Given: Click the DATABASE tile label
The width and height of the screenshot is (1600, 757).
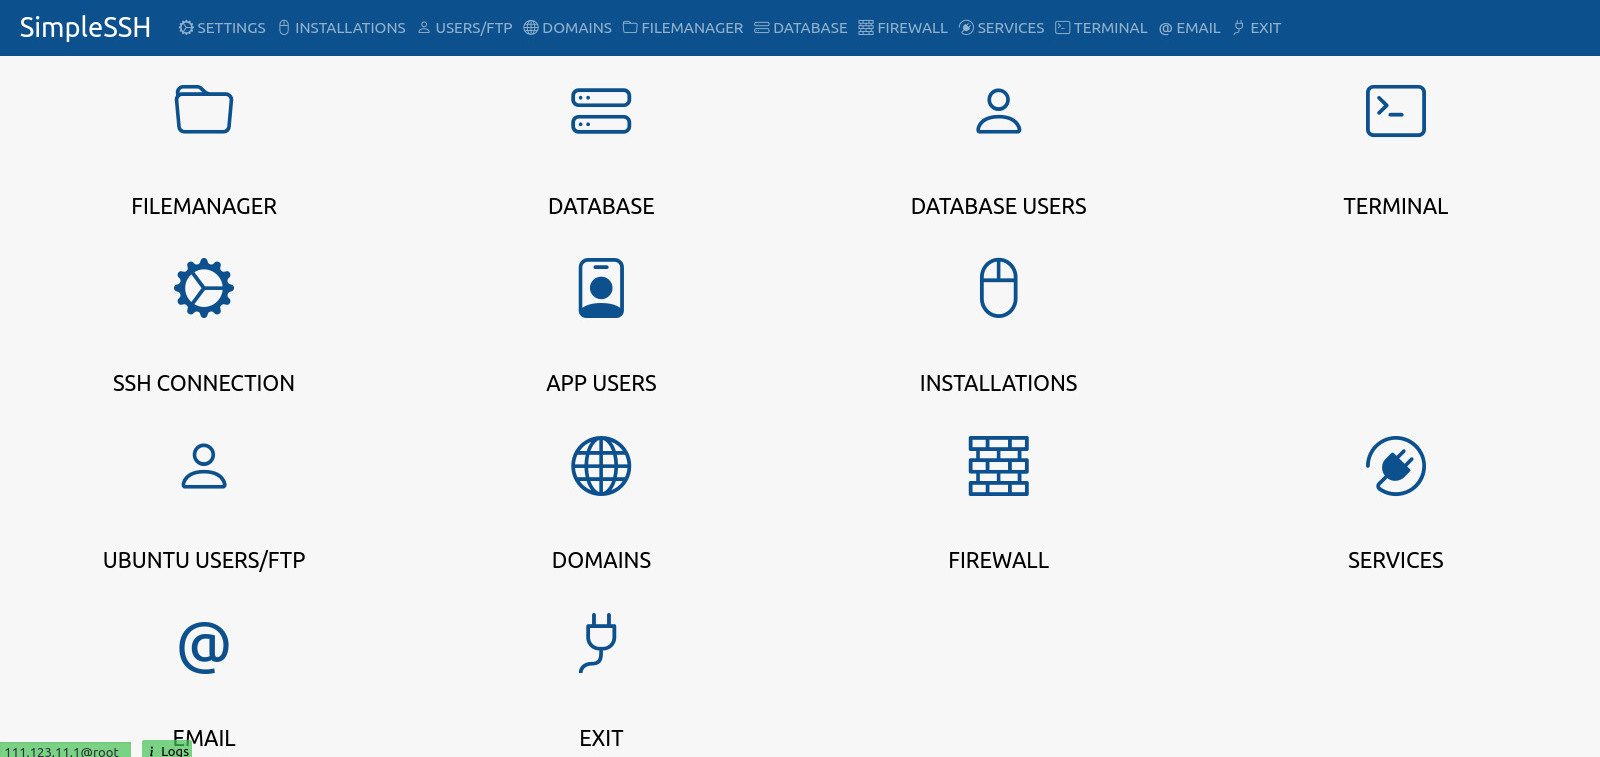Looking at the screenshot, I should click(601, 206).
